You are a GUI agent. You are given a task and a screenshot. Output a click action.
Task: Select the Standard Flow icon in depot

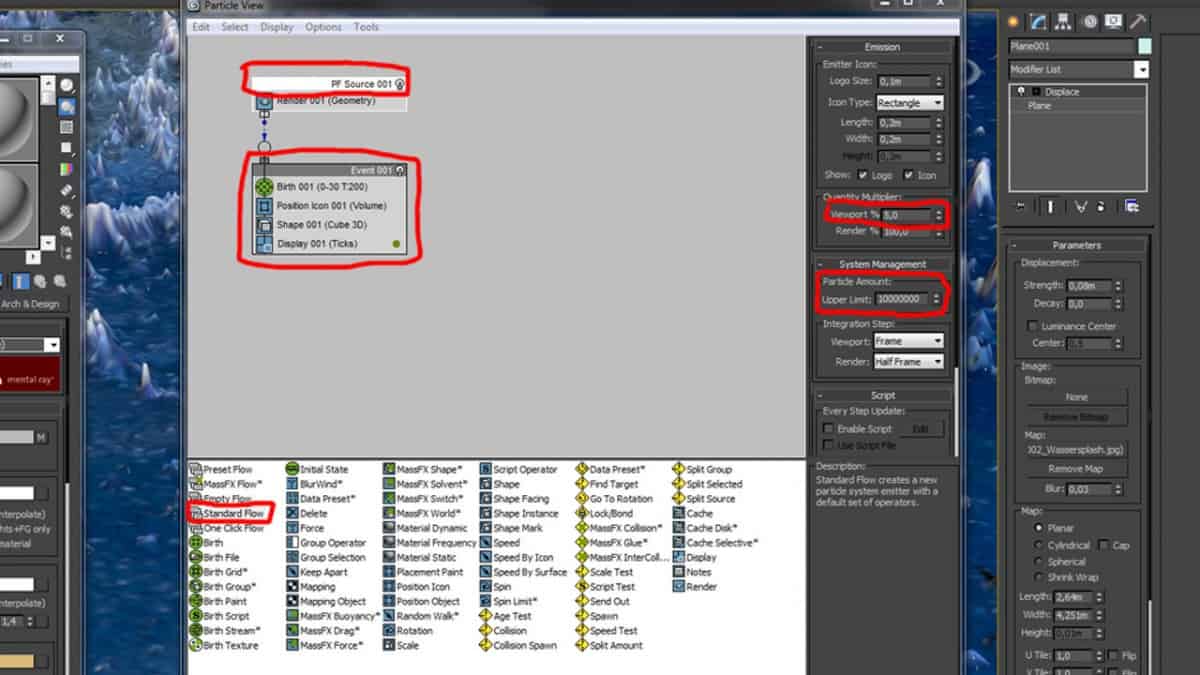(x=196, y=513)
